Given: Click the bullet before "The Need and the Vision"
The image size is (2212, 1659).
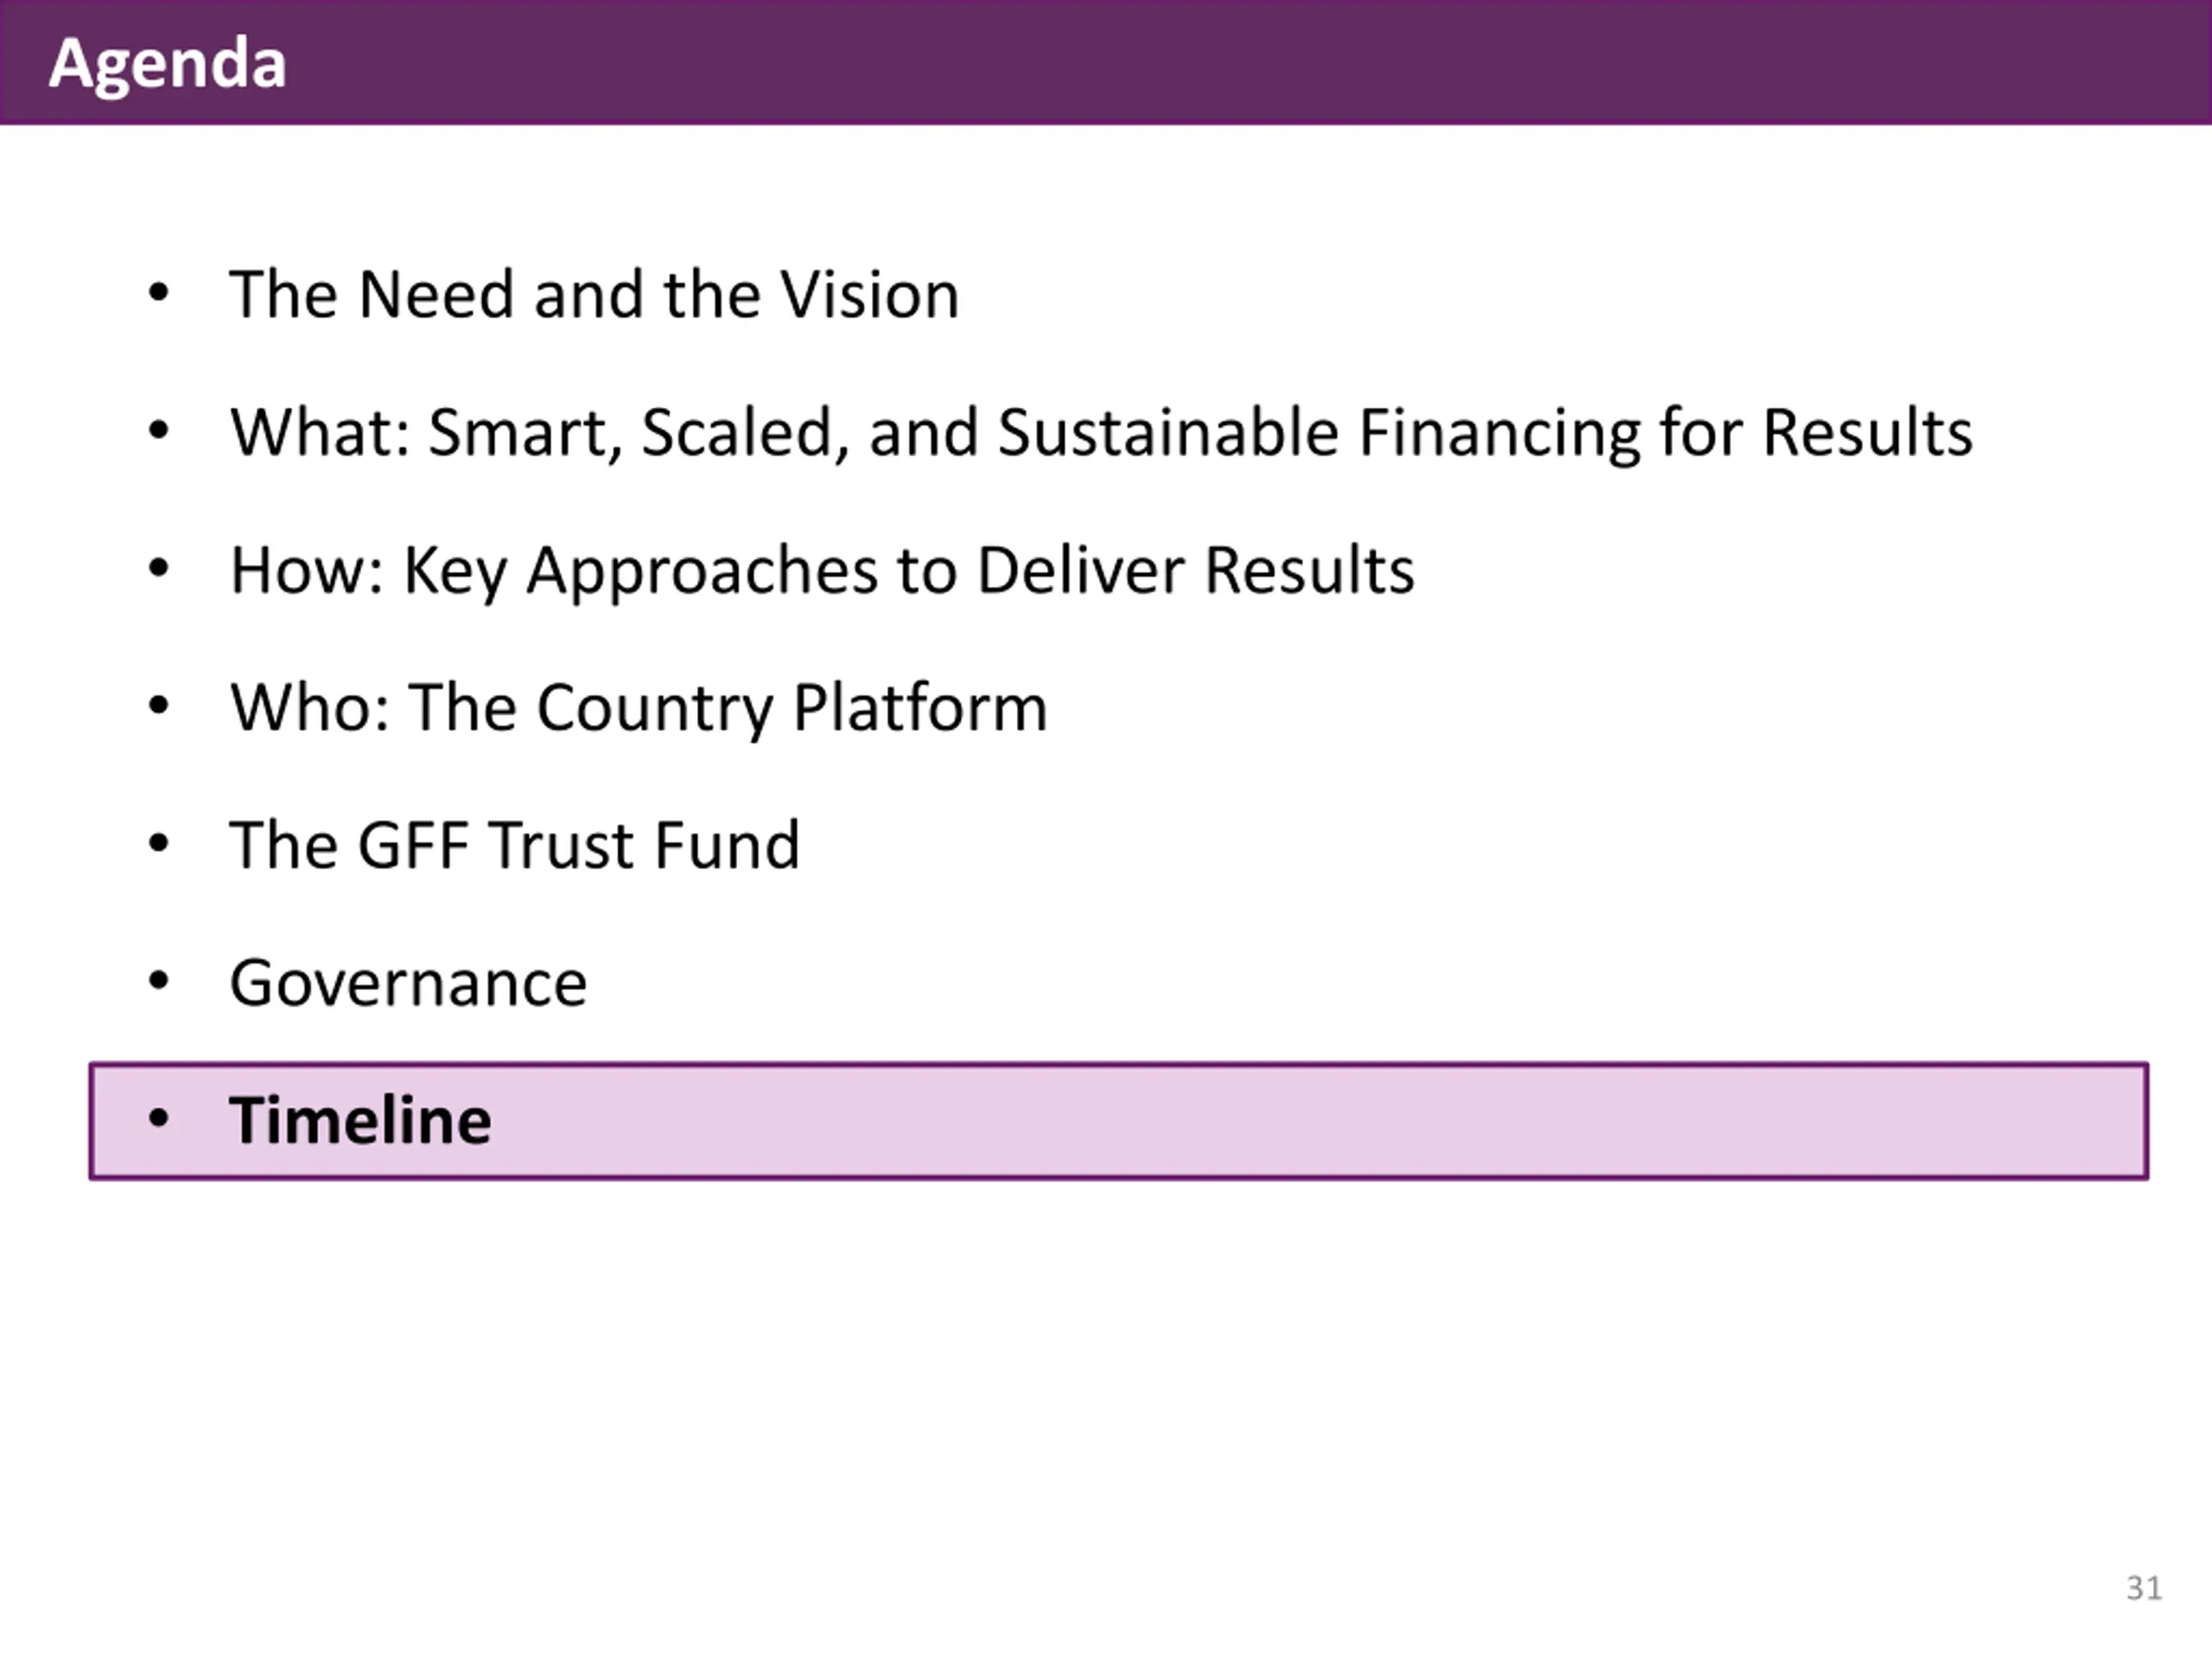Looking at the screenshot, I should (158, 293).
